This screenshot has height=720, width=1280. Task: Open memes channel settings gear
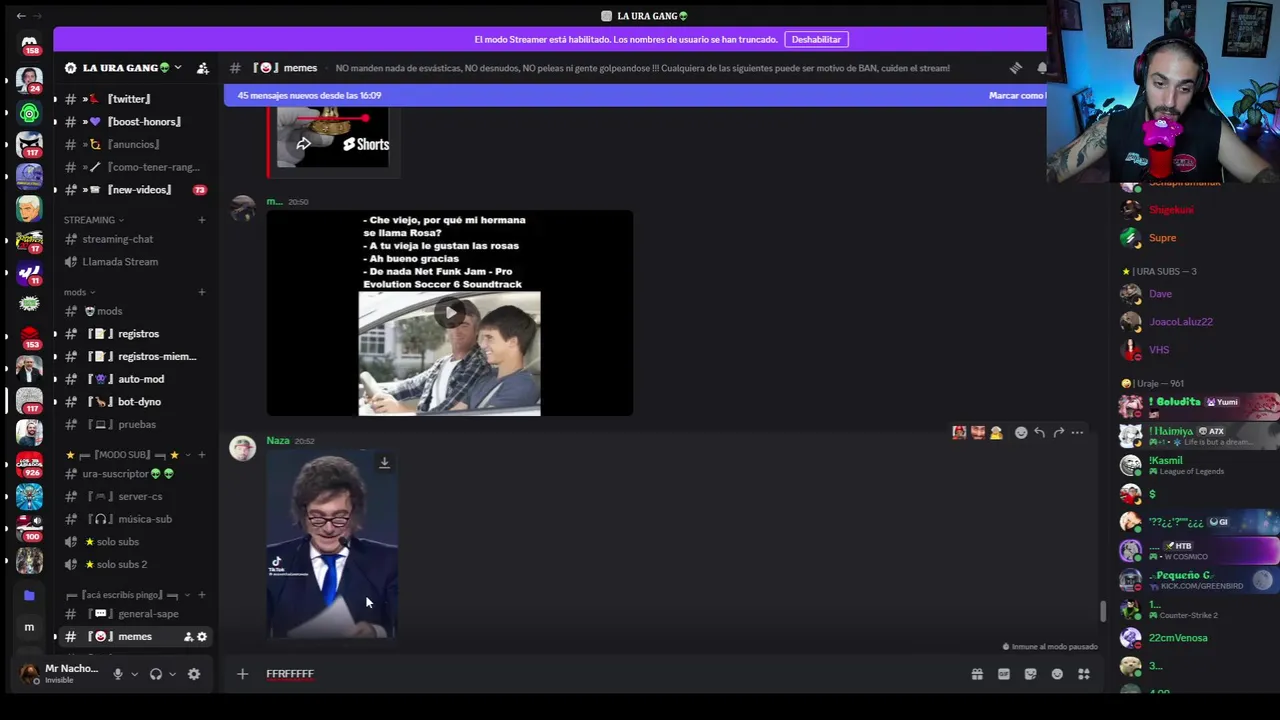tap(202, 637)
